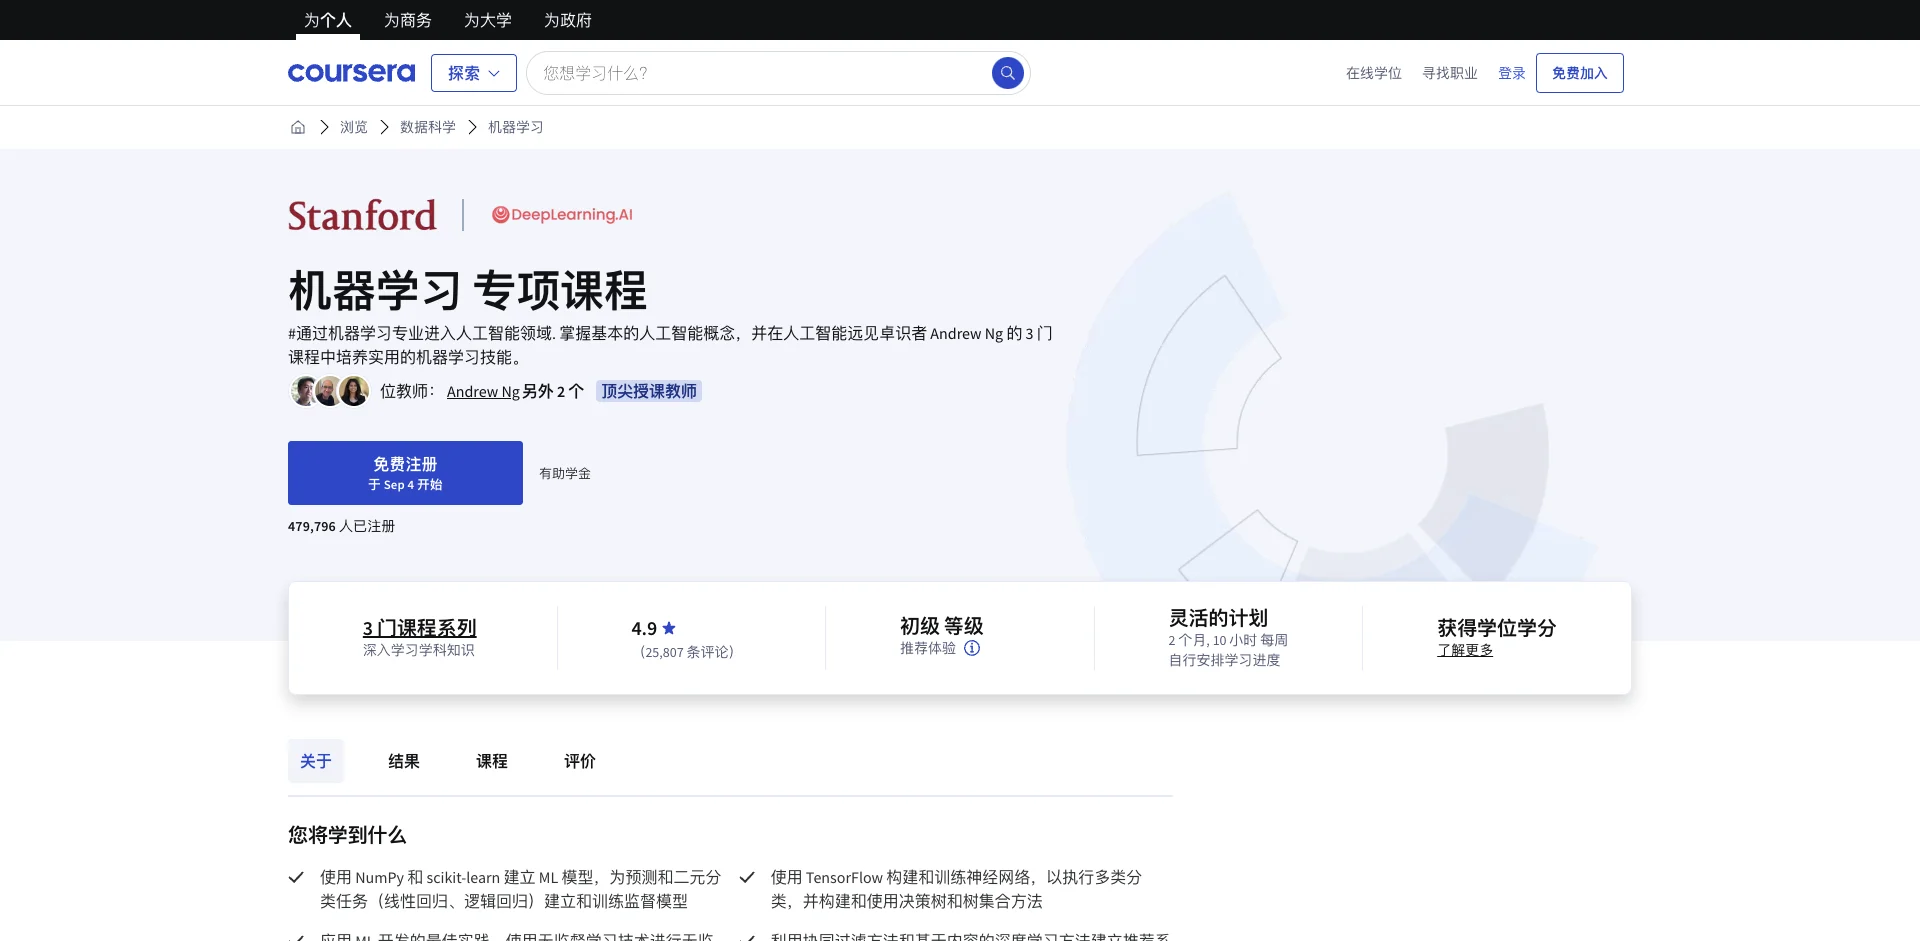The image size is (1920, 941).
Task: Go to the 机器学习 breadcrumb
Action: [x=516, y=127]
